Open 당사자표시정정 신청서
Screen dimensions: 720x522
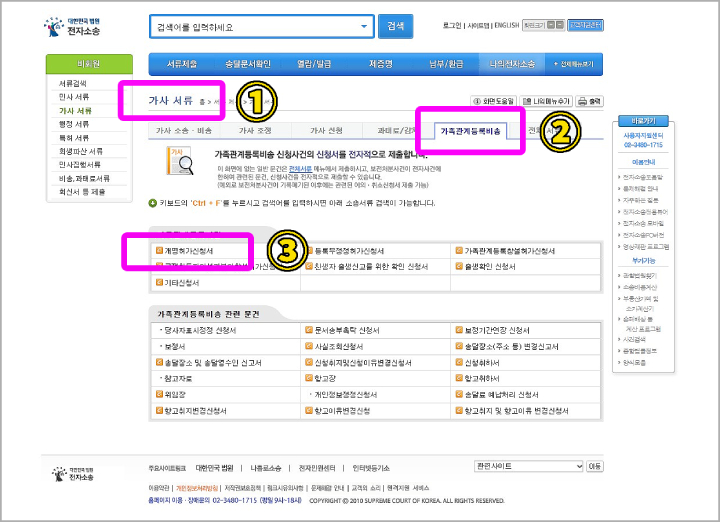tap(200, 330)
